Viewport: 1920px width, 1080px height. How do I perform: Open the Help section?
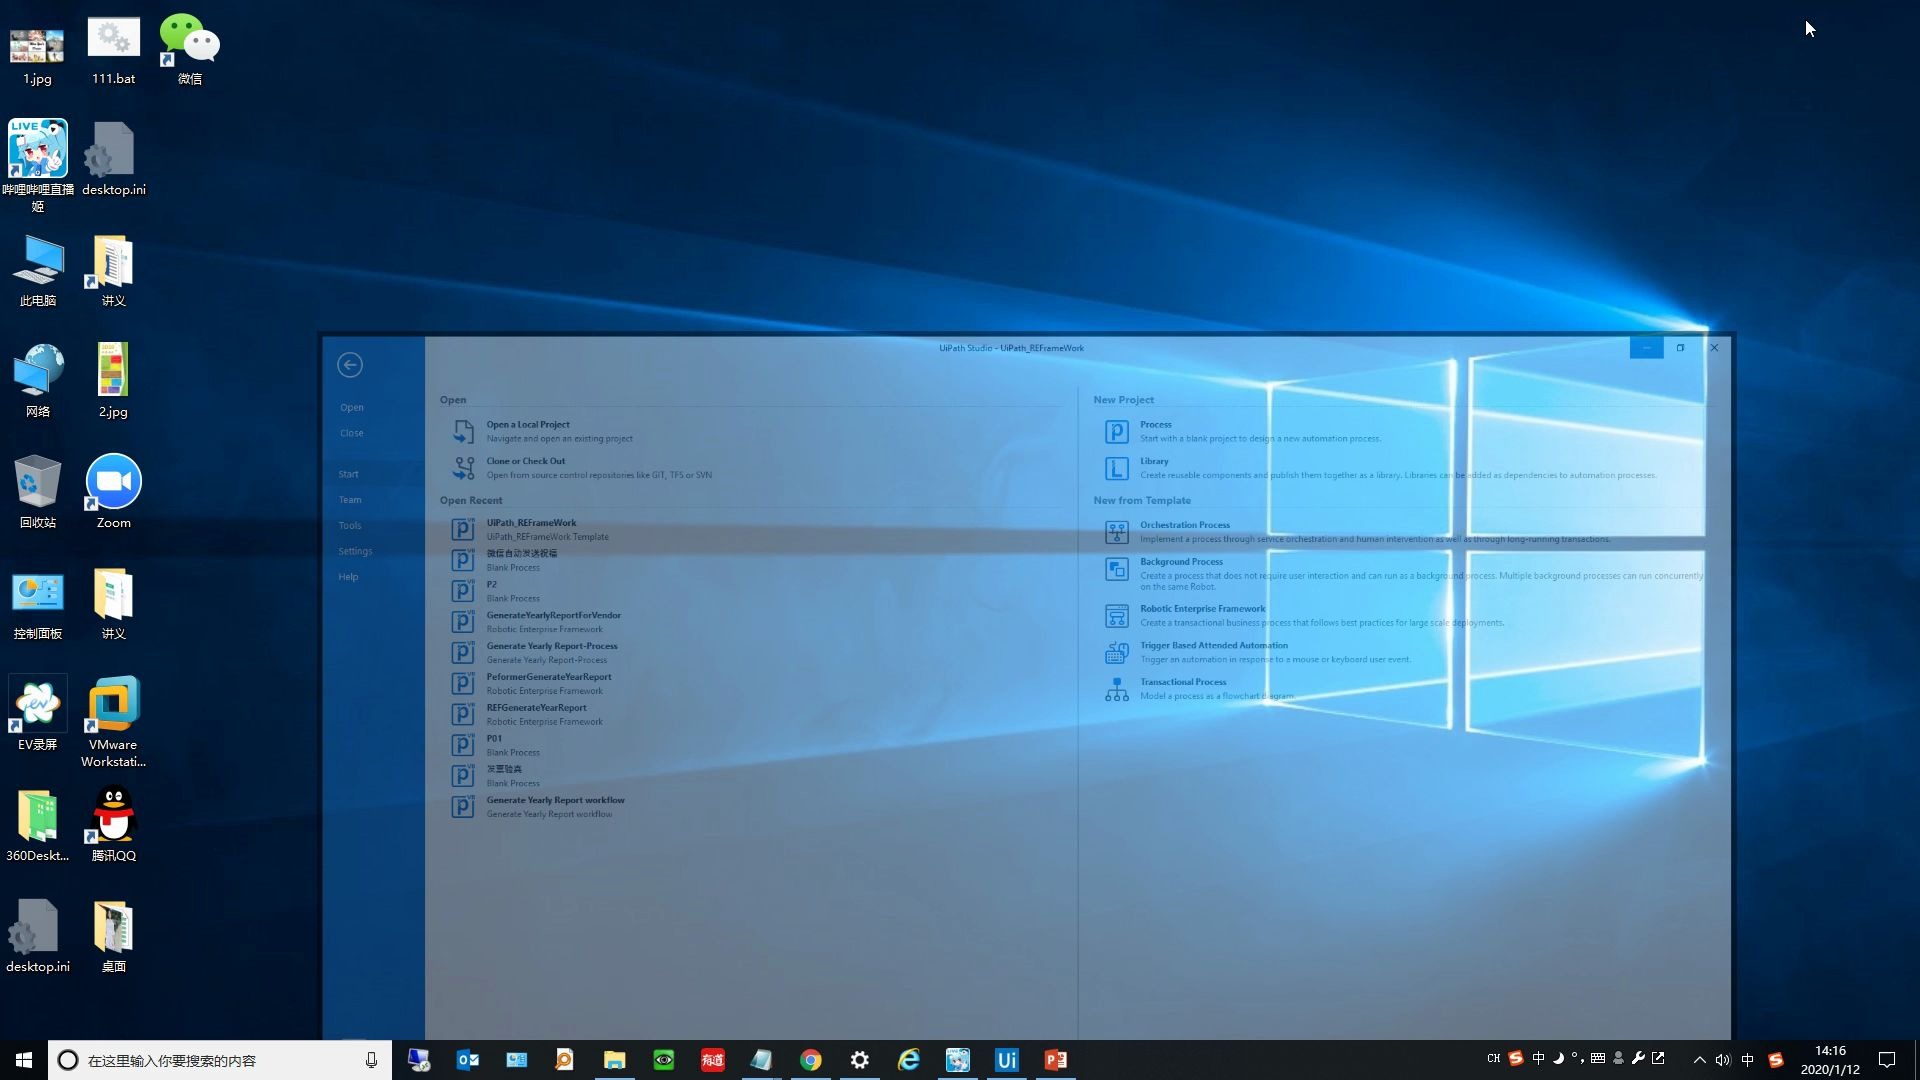point(348,577)
